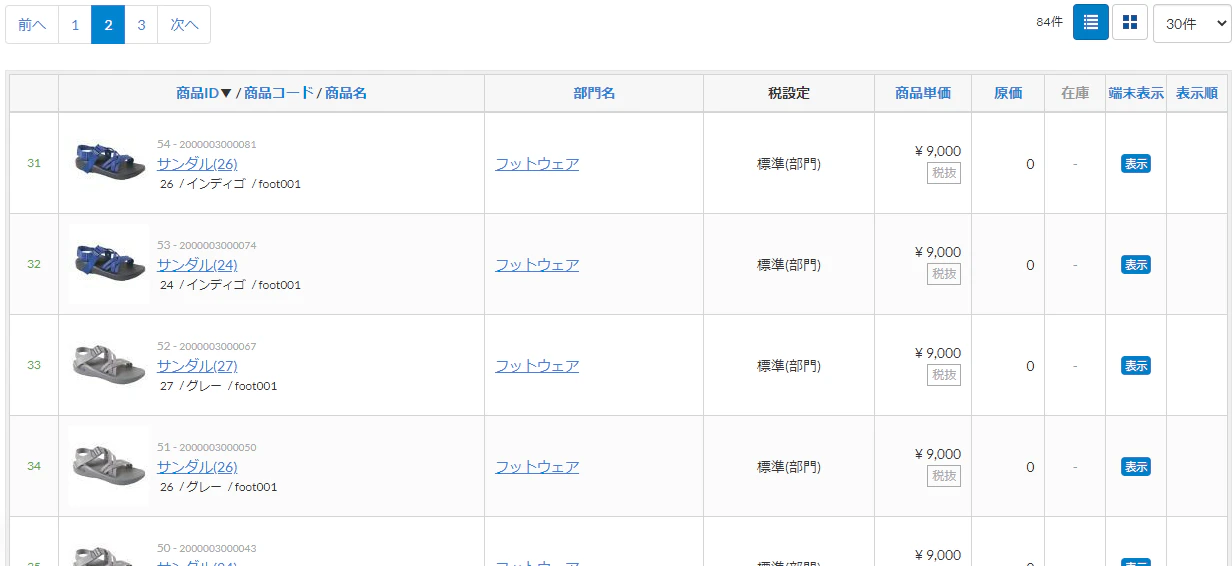Open サンダル(24) product link
The image size is (1232, 566).
pyautogui.click(x=197, y=265)
